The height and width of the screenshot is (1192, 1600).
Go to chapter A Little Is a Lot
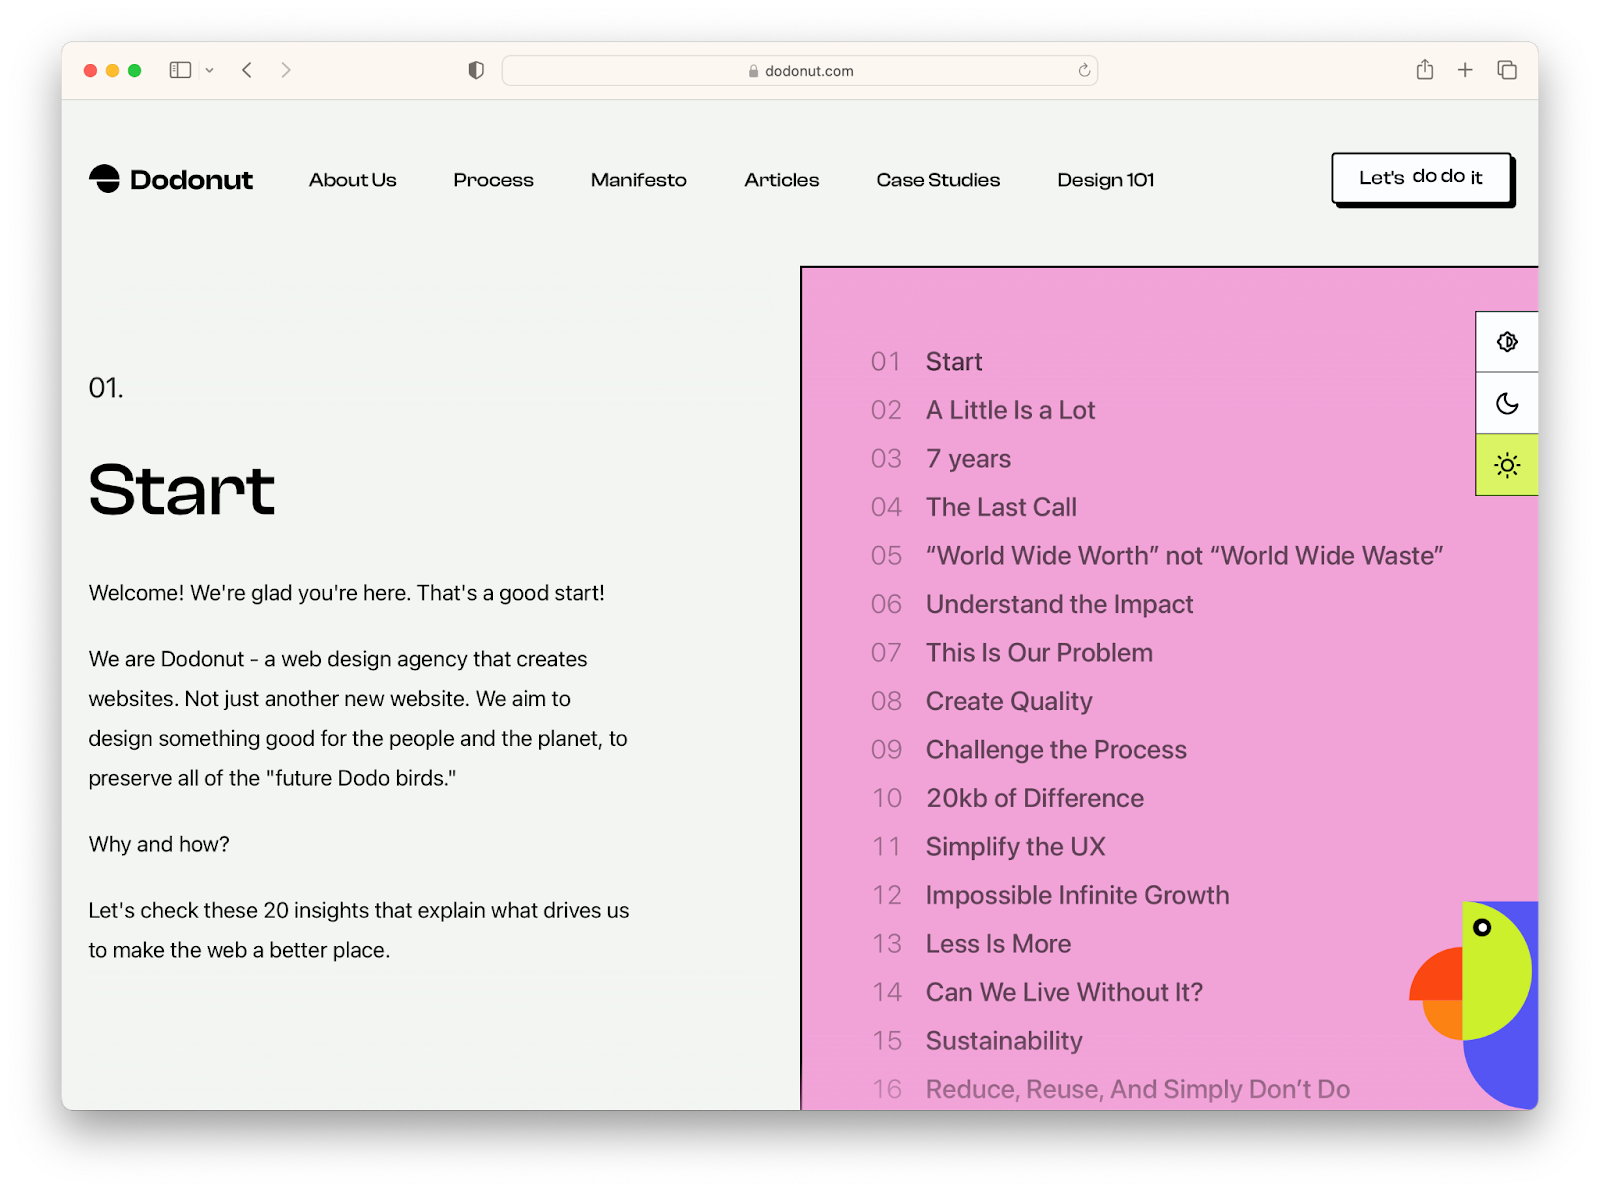click(983, 410)
